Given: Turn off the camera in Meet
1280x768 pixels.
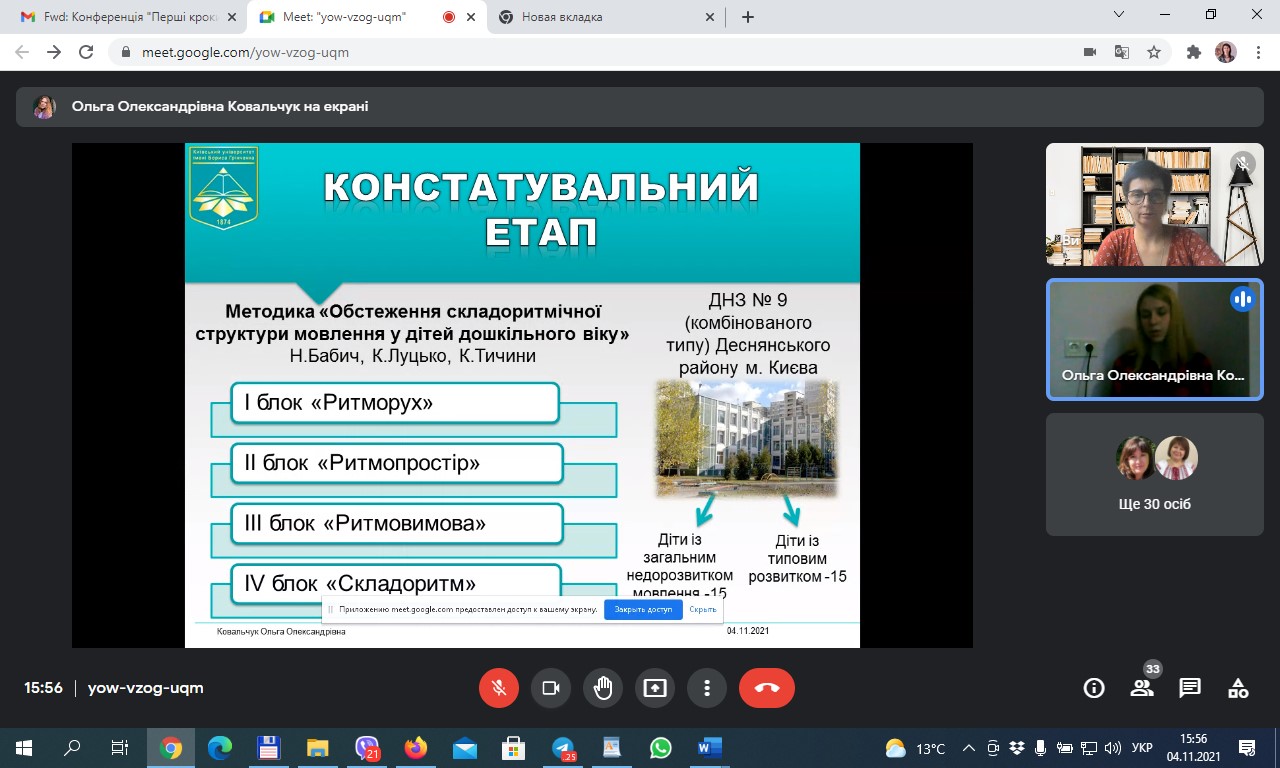Looking at the screenshot, I should (x=551, y=687).
